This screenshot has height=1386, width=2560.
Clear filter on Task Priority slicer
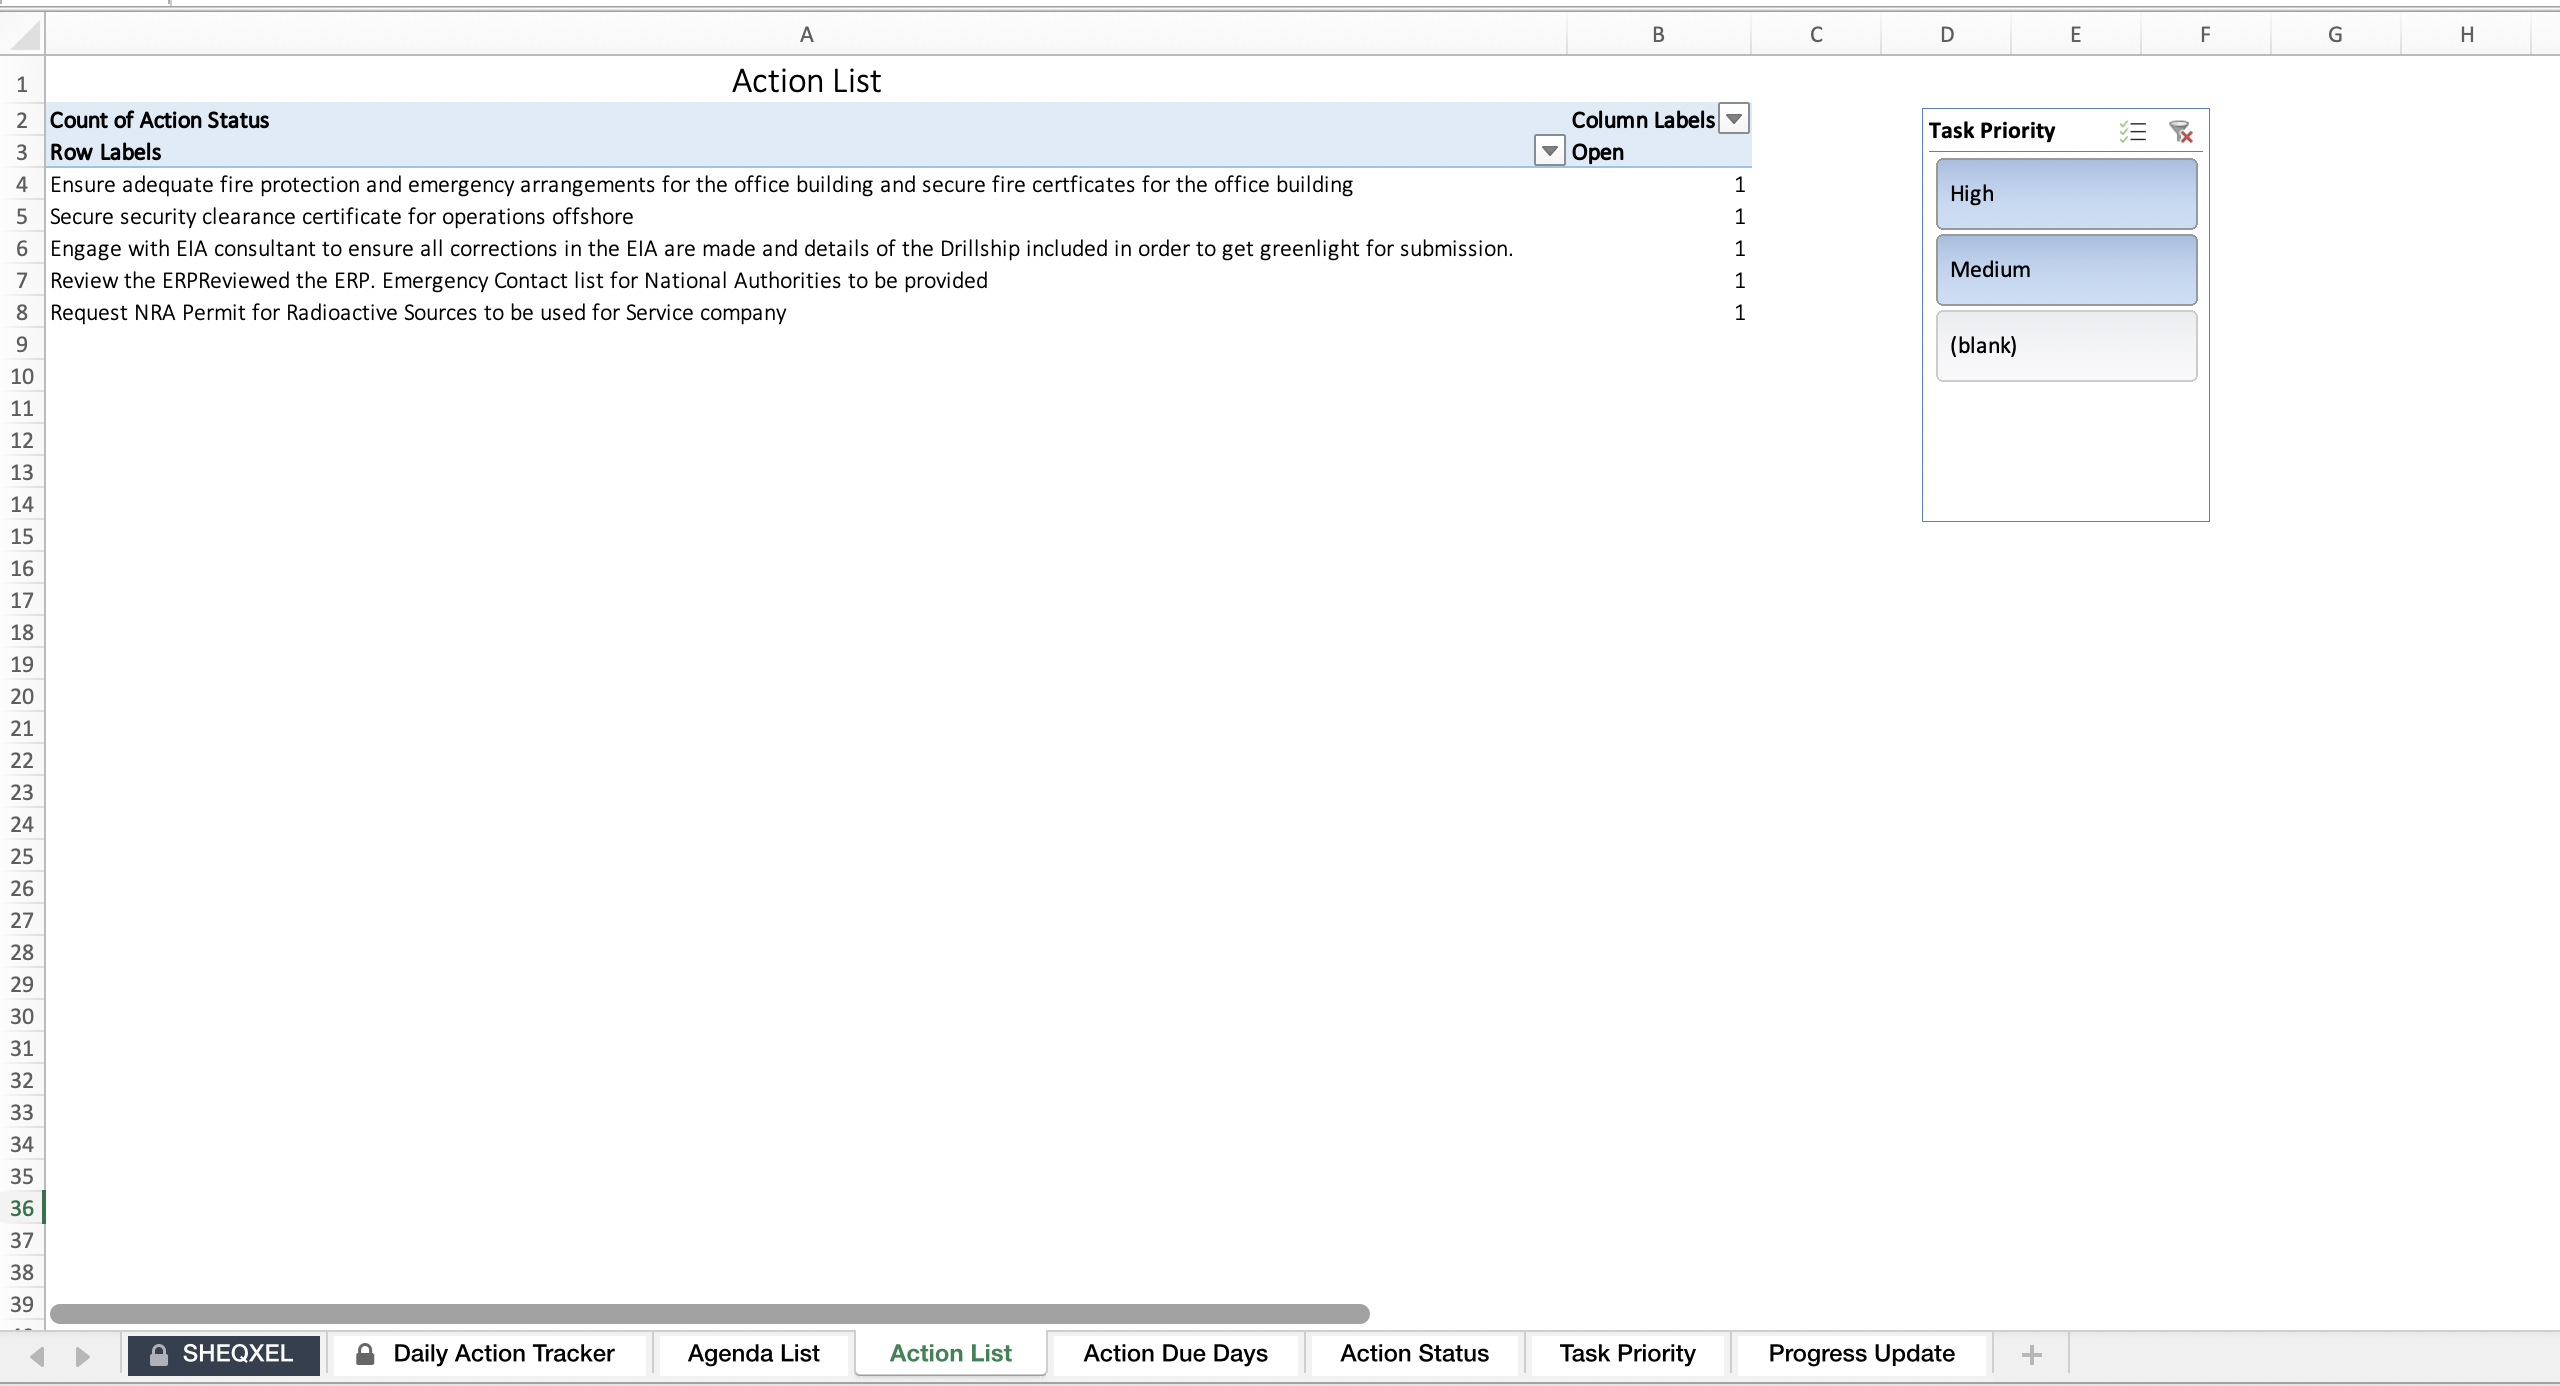tap(2181, 131)
